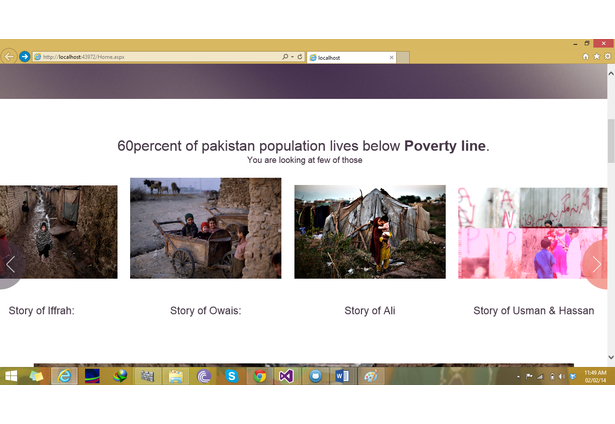The width and height of the screenshot is (615, 424).
Task: Open the blue round cat-face taskbar icon
Action: tap(315, 376)
